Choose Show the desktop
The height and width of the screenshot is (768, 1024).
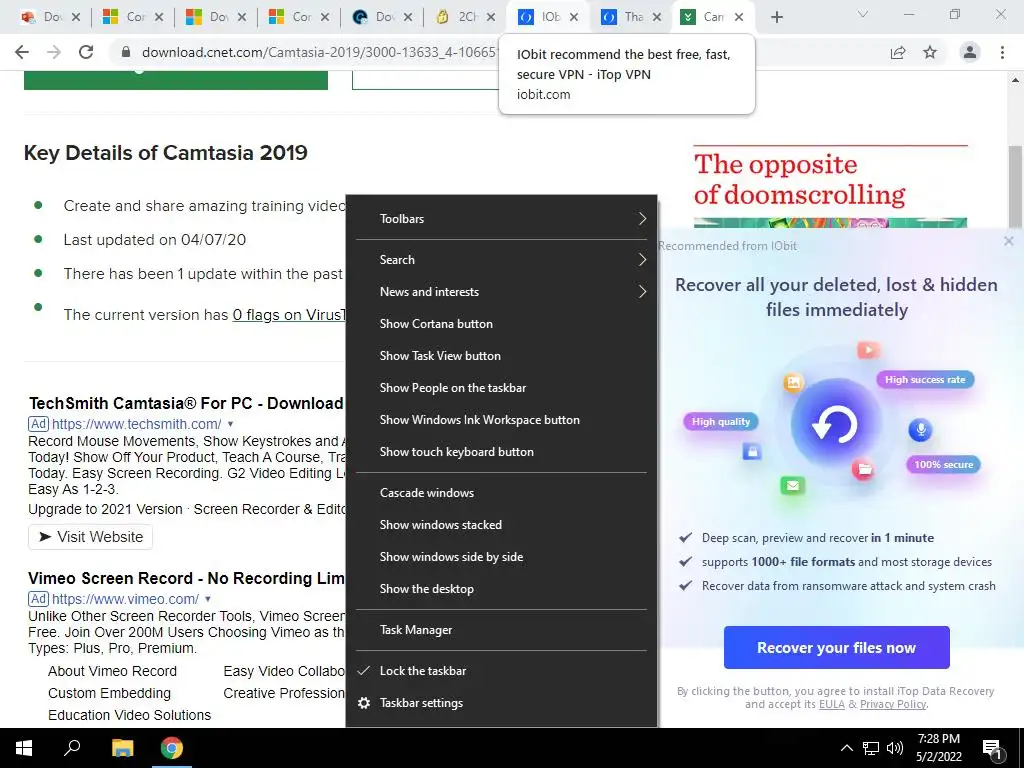coord(502,589)
